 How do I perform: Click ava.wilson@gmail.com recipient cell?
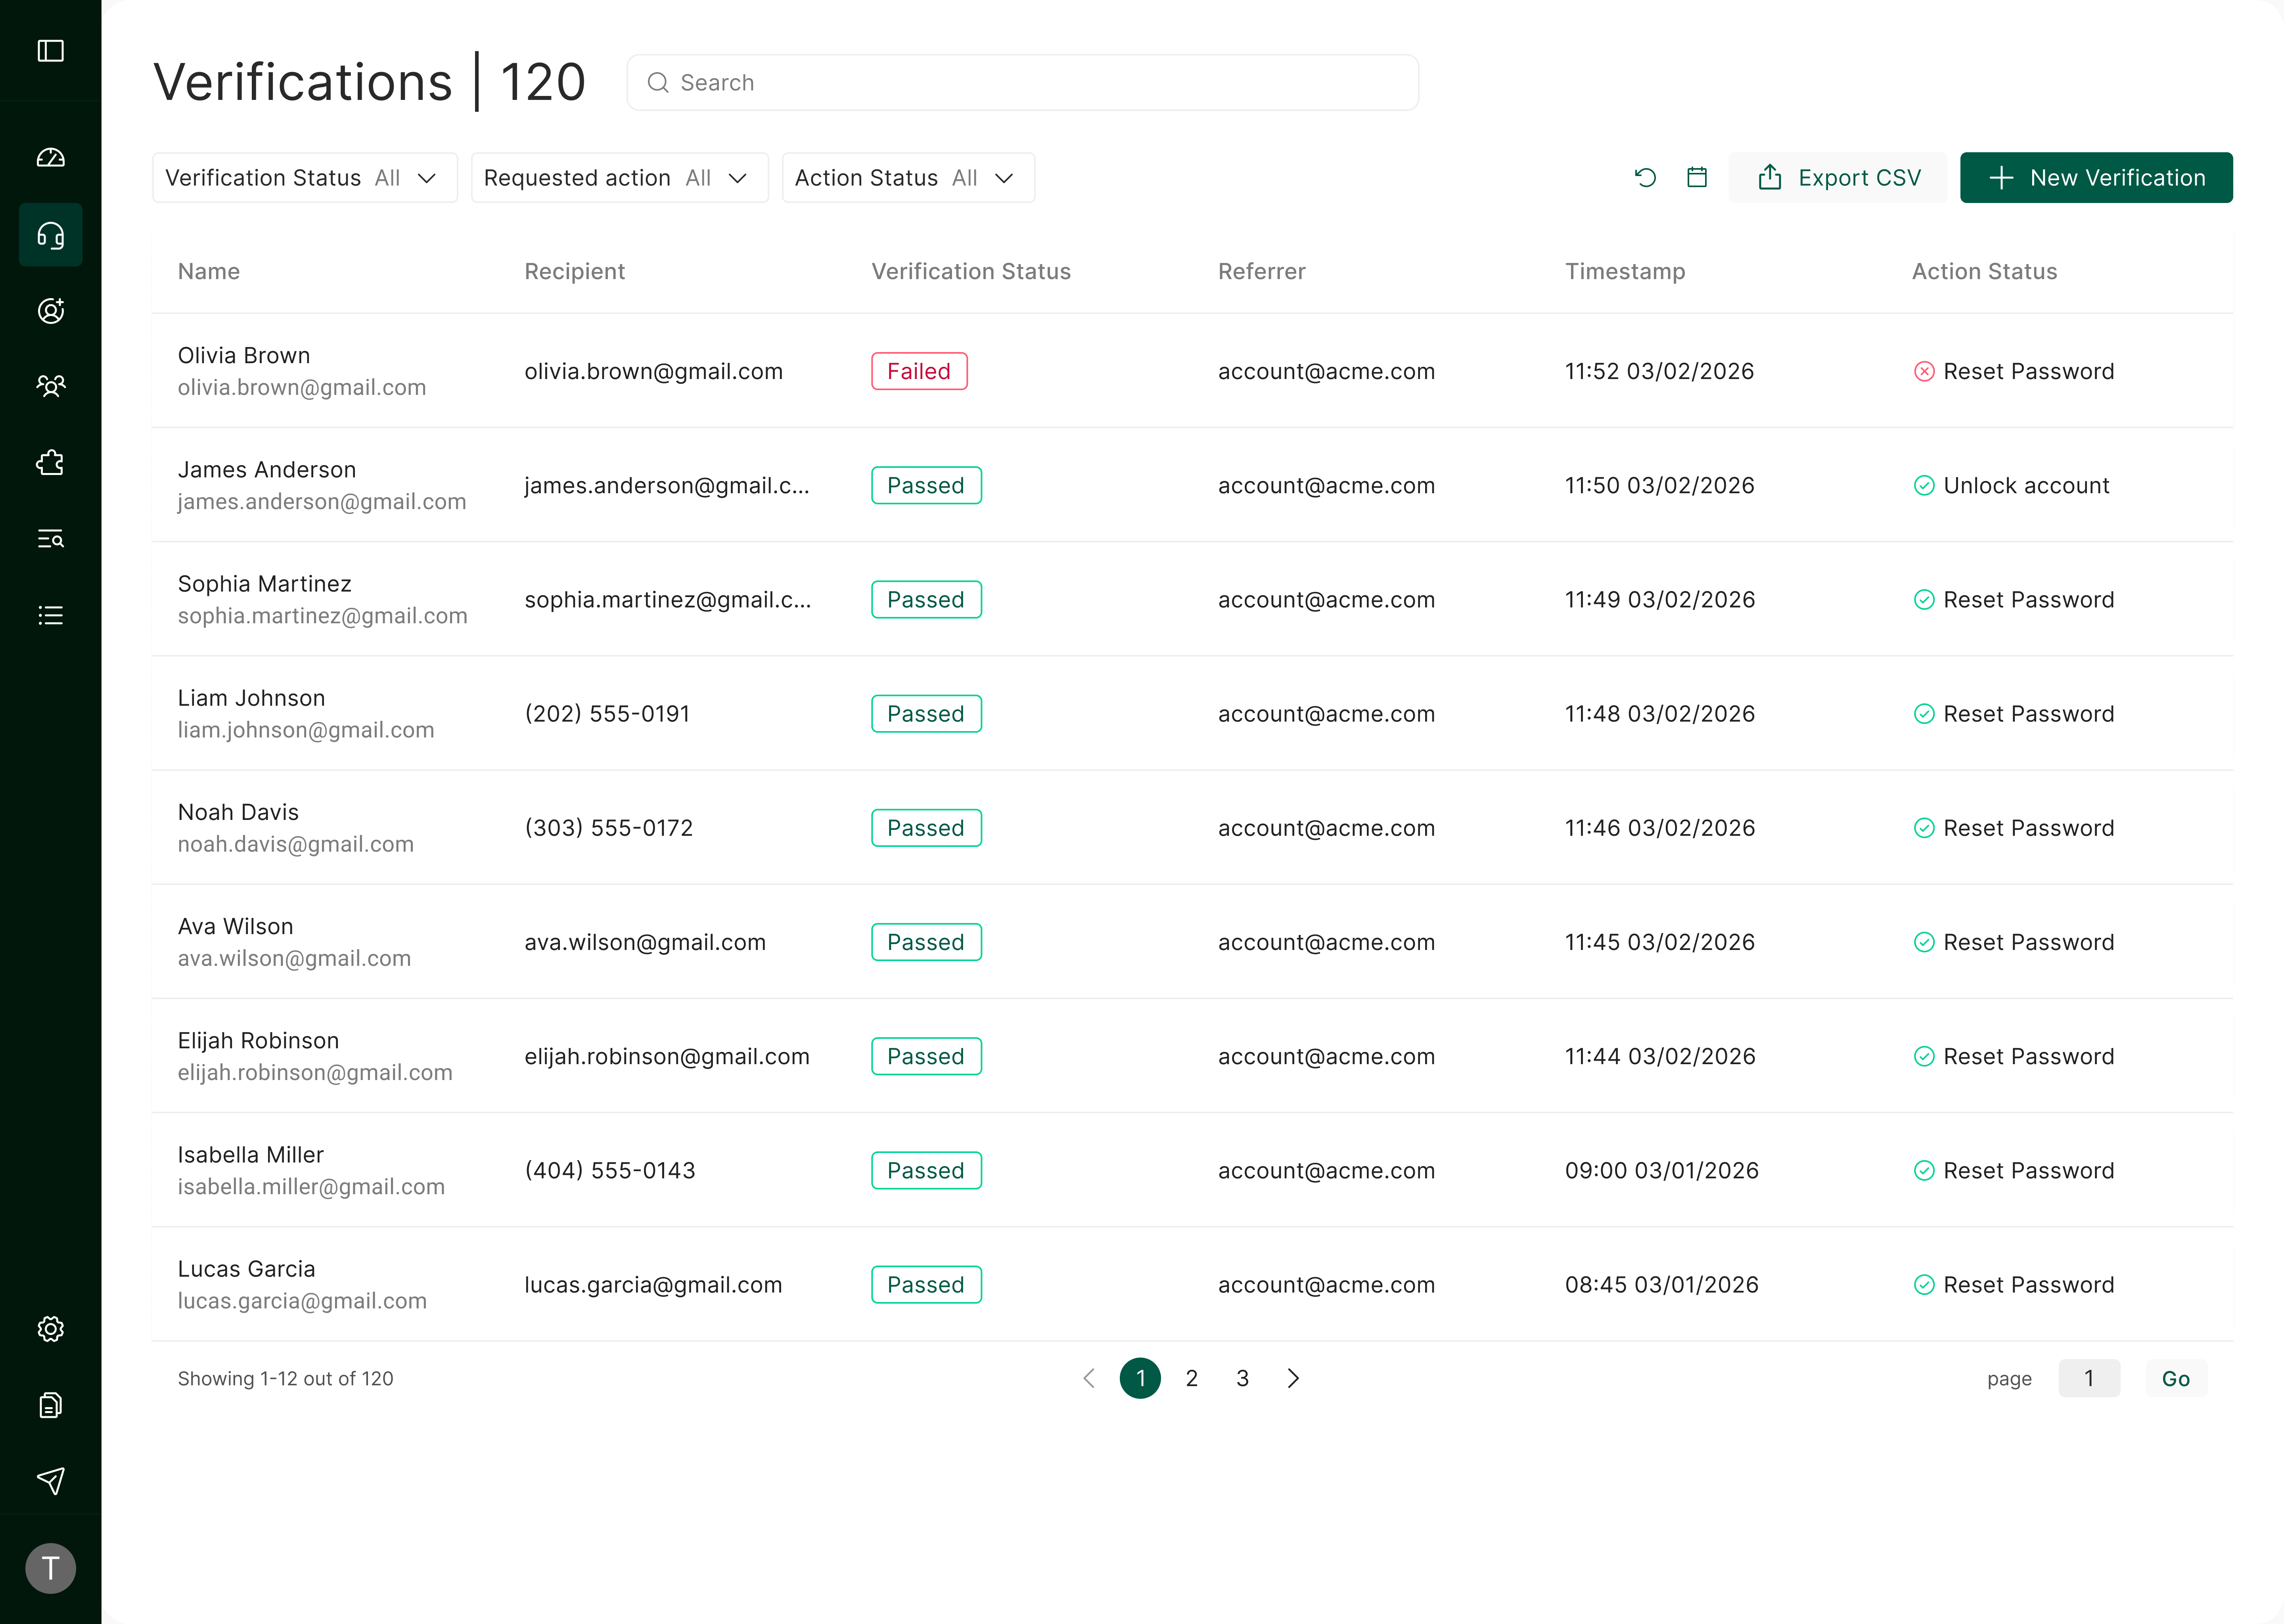click(645, 943)
